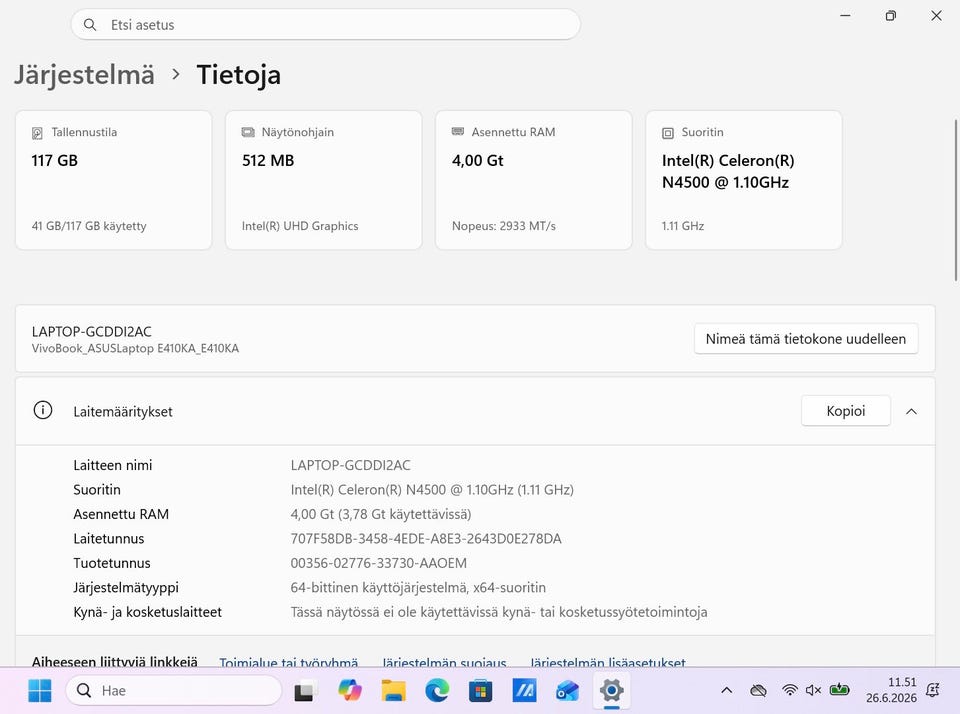The height and width of the screenshot is (714, 960).
Task: Click the 41 GB/117 GB käytetty text
Action: (x=89, y=226)
